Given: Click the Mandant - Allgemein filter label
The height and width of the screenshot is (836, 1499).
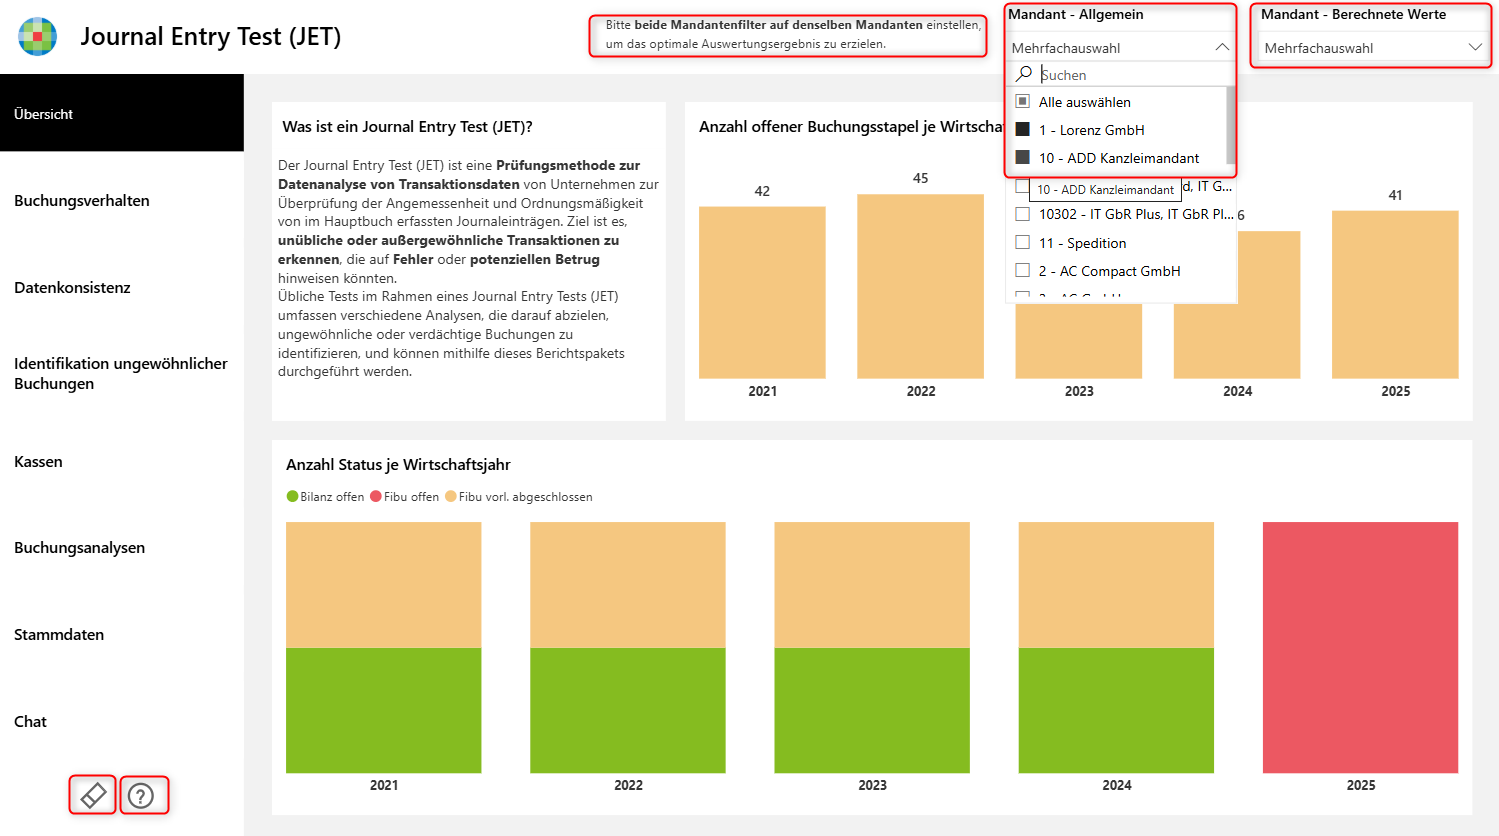Looking at the screenshot, I should click(1075, 15).
